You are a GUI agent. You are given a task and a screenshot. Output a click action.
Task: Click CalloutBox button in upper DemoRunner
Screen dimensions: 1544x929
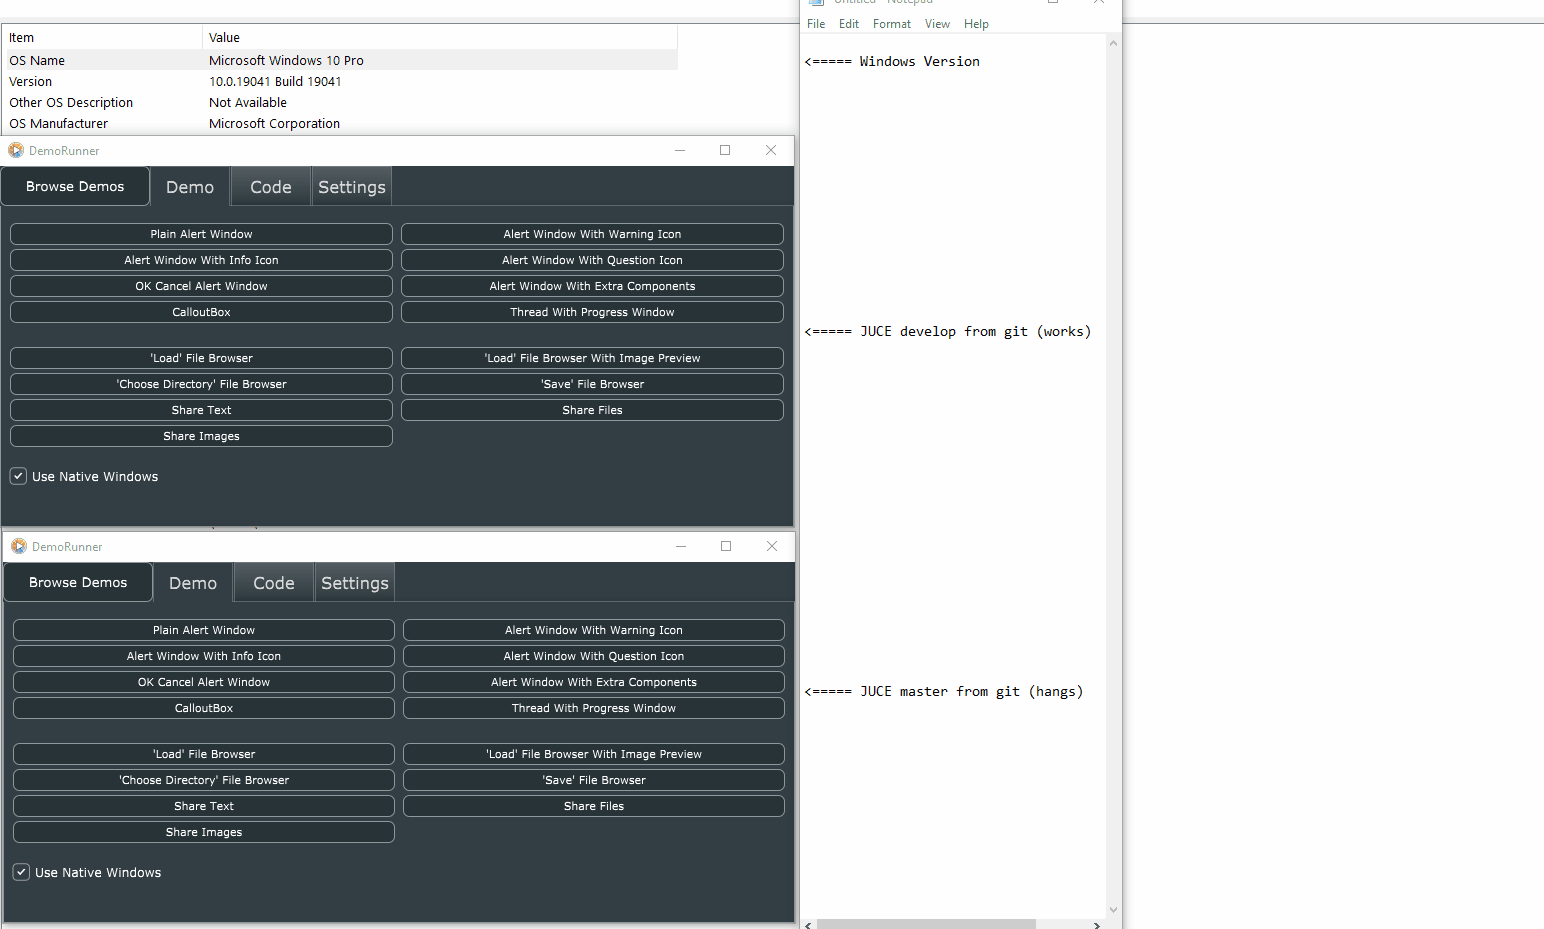click(x=201, y=312)
